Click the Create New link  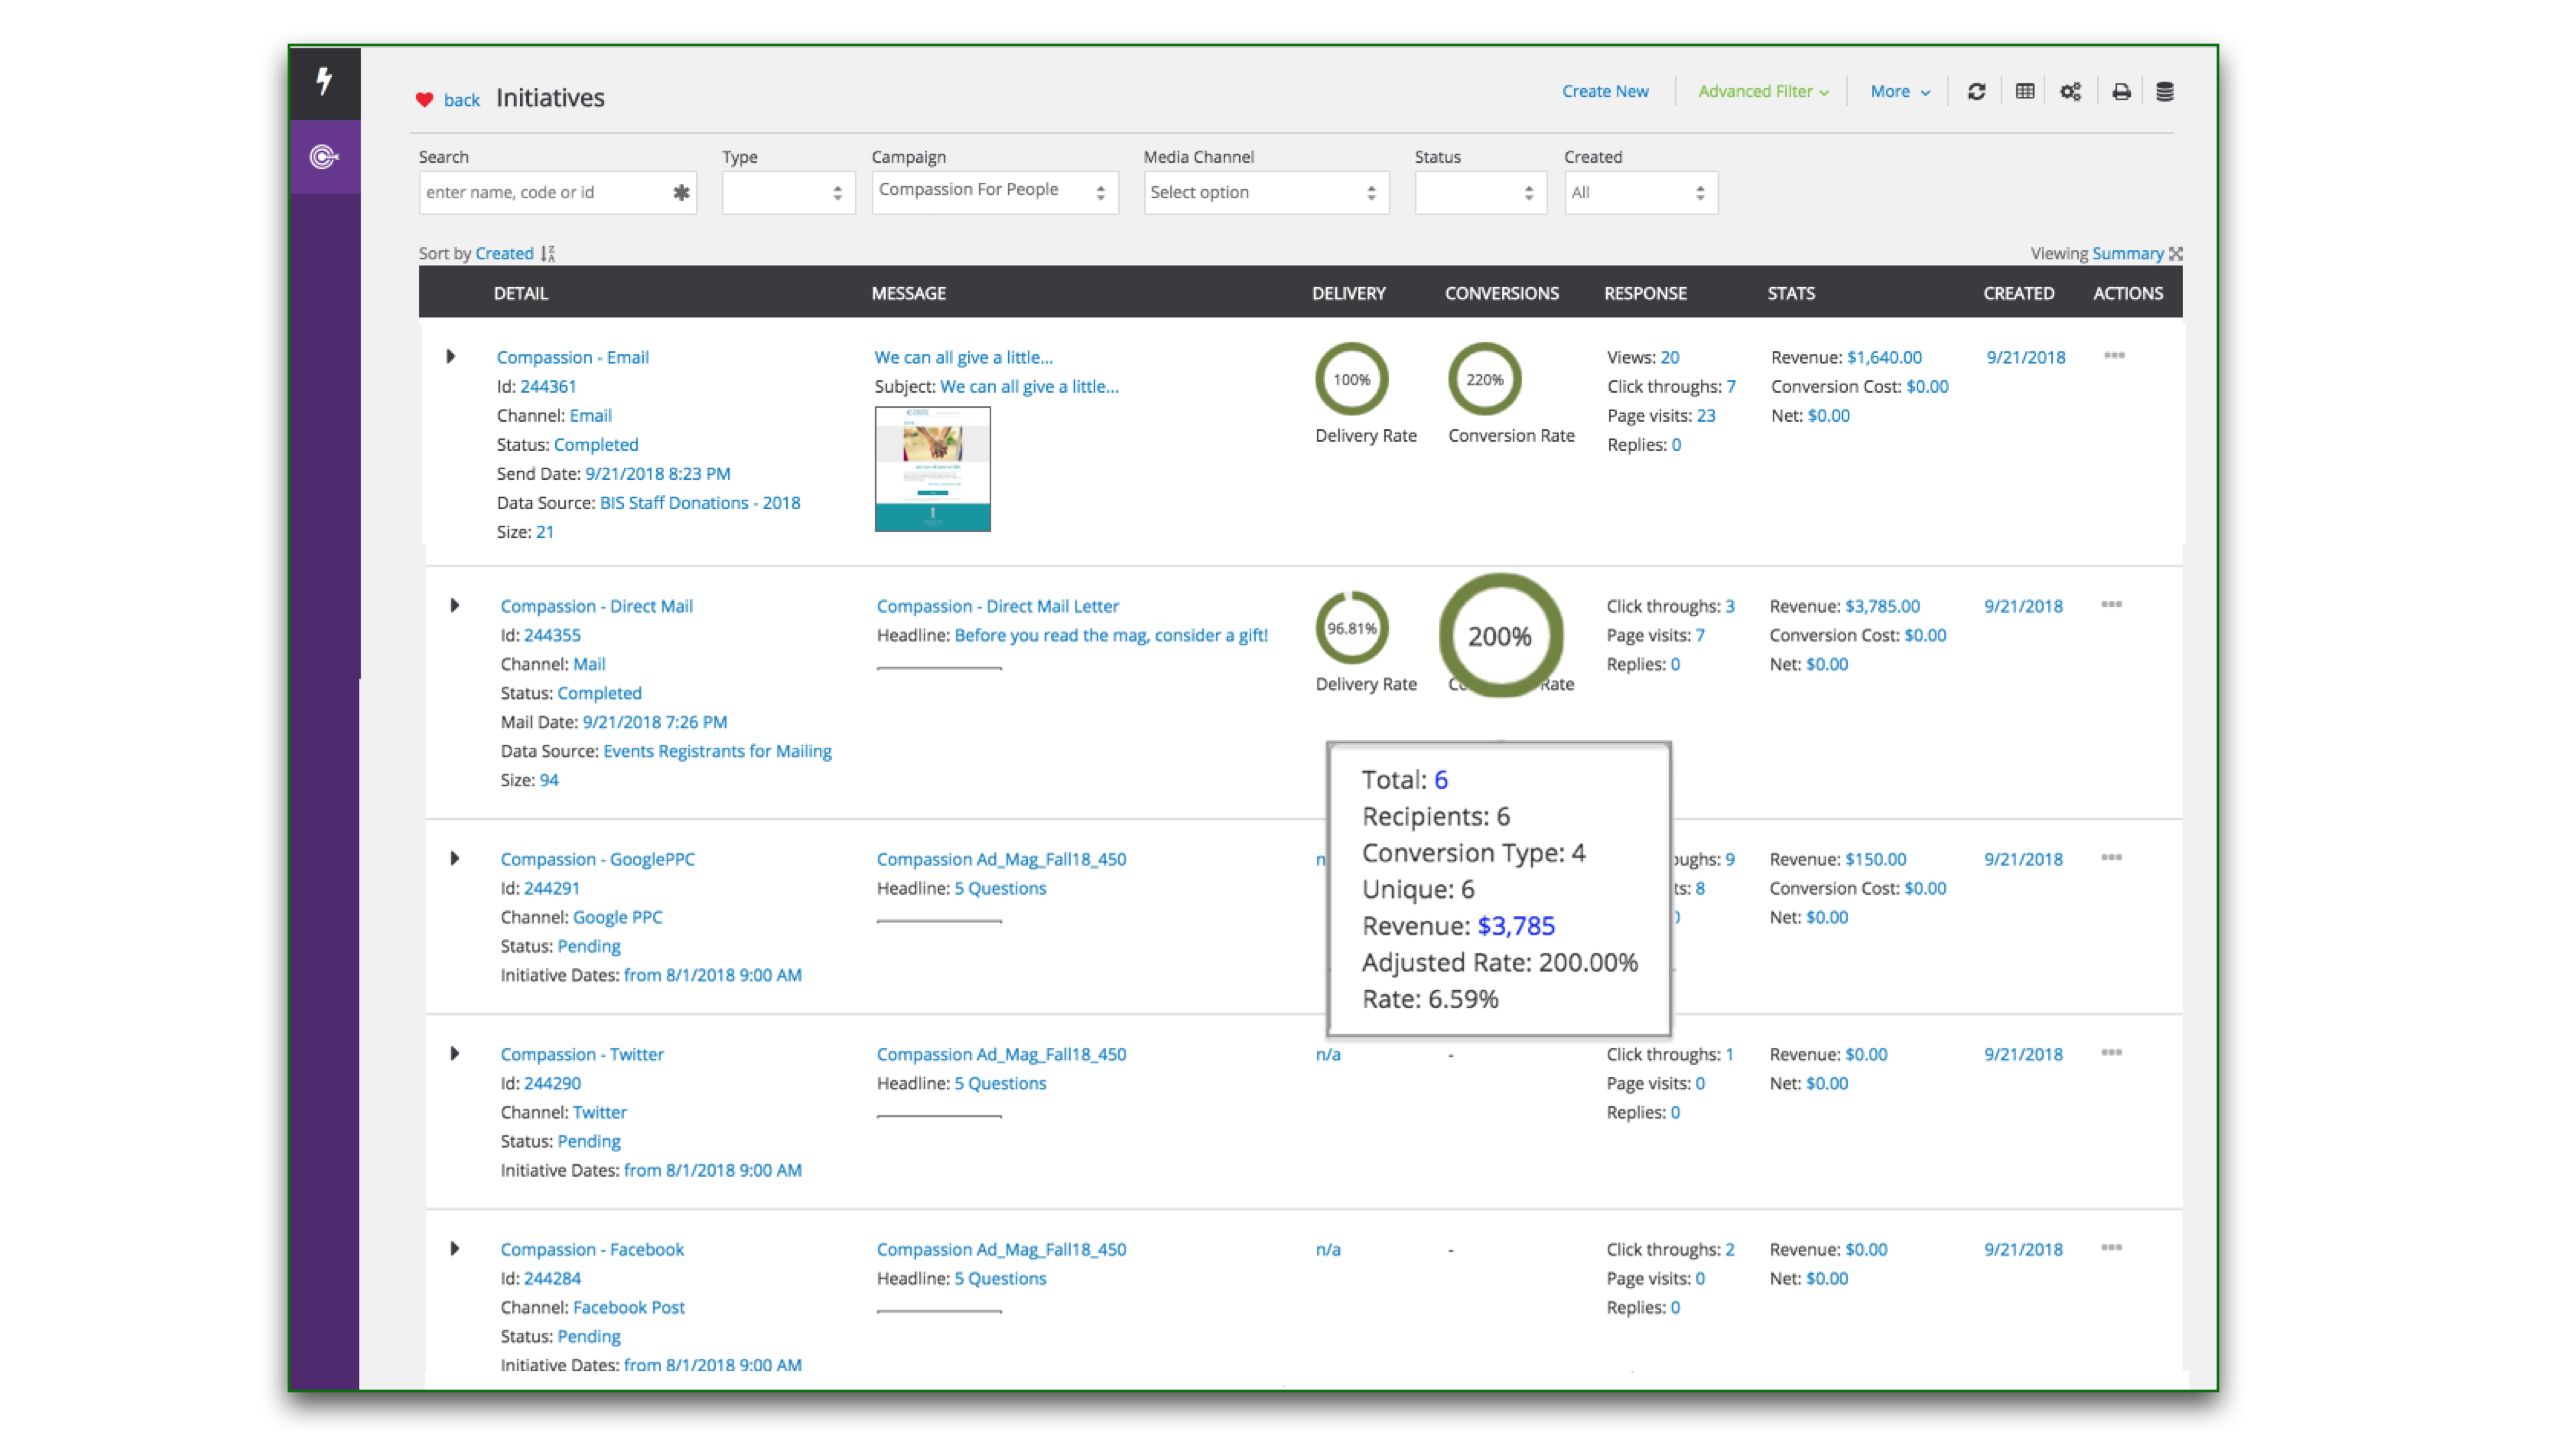click(x=1605, y=92)
